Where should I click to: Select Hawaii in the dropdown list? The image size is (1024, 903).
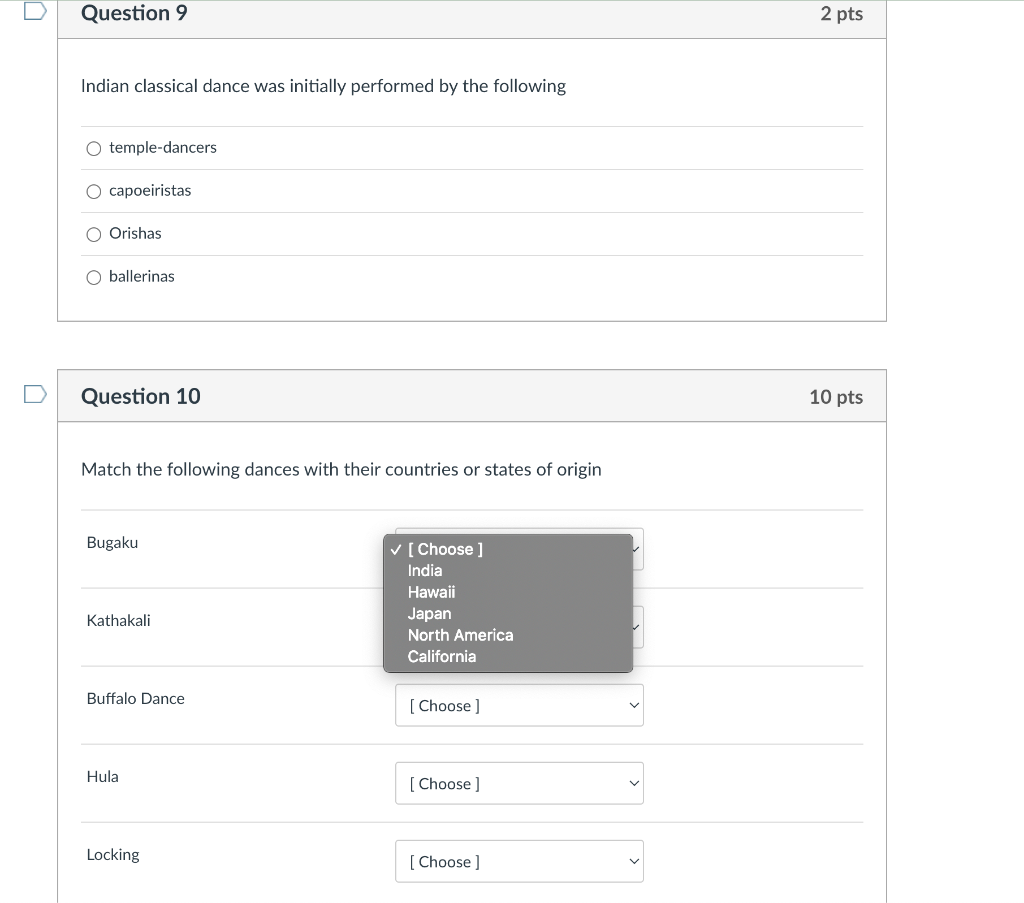pos(431,592)
